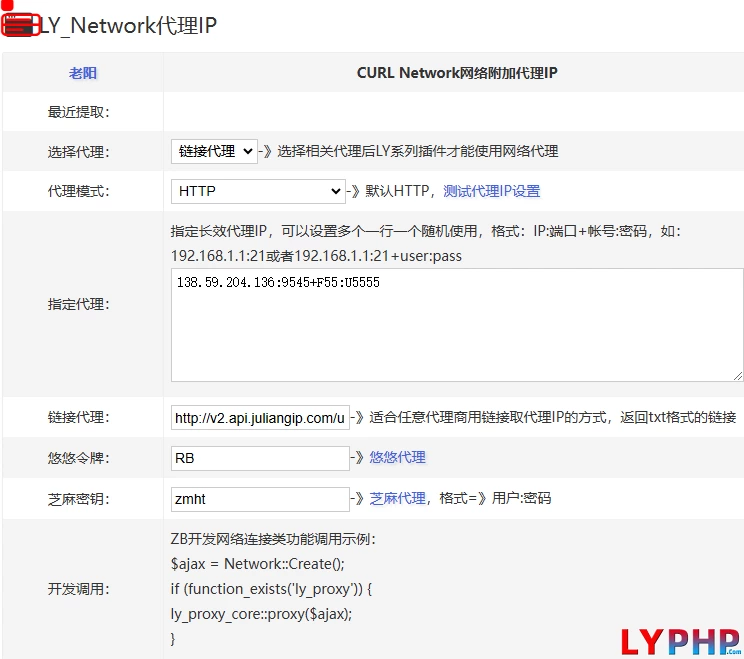Open the 选择代理 dropdown showing 链接代理
This screenshot has width=744, height=659.
[x=214, y=151]
